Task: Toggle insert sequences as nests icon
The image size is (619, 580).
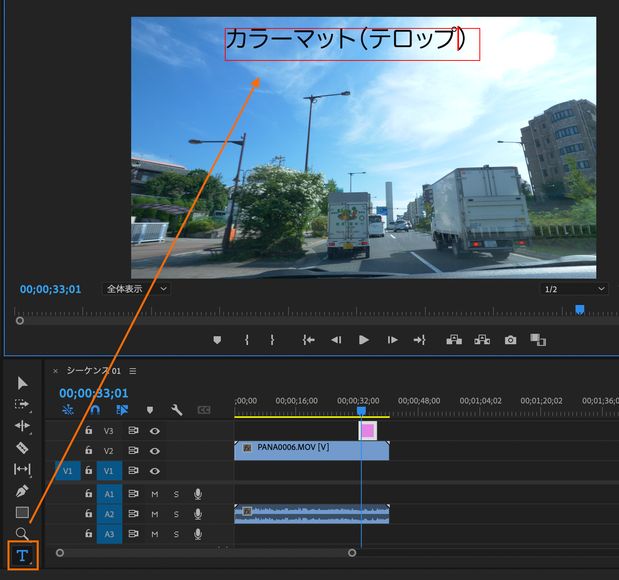Action: (x=68, y=410)
